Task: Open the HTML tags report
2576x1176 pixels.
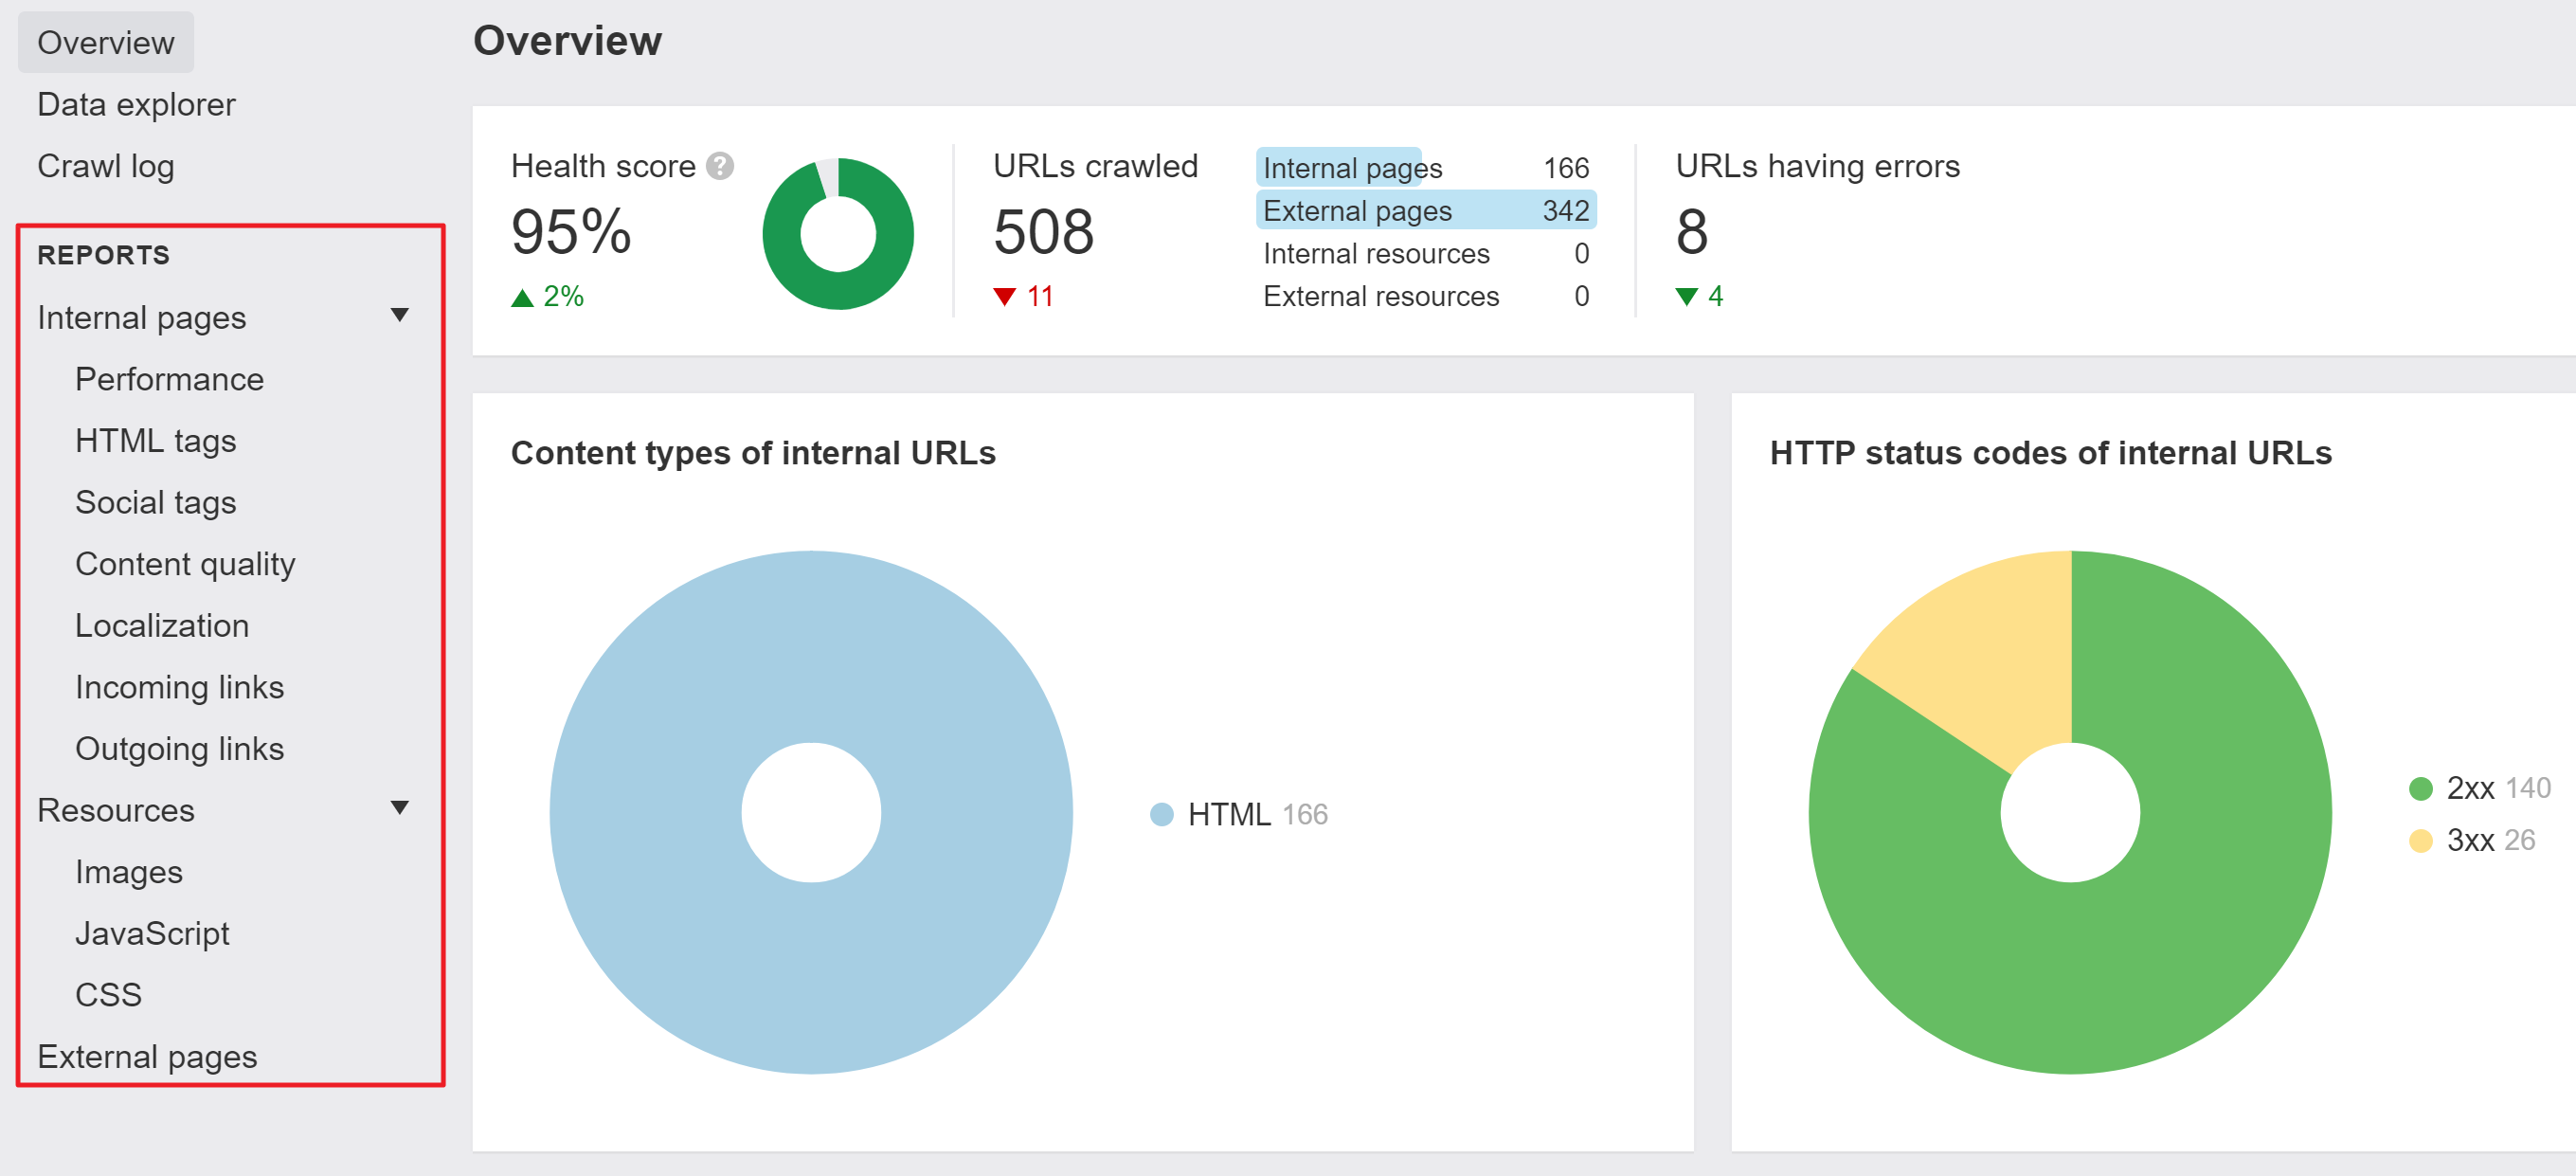Action: point(155,441)
